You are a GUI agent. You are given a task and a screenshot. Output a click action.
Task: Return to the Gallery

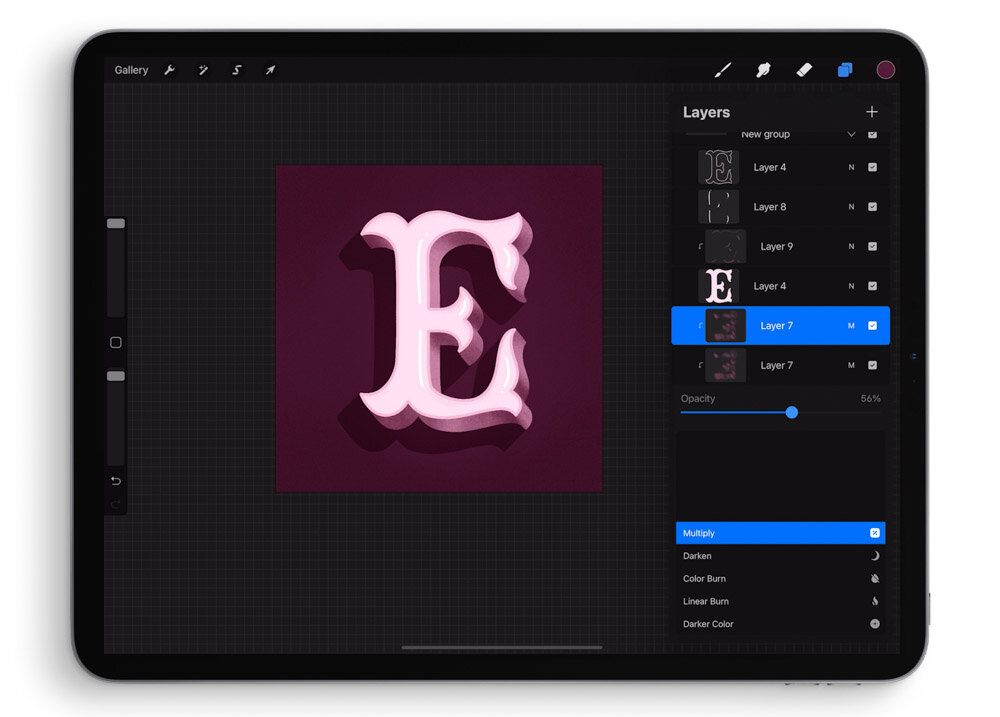pos(131,70)
